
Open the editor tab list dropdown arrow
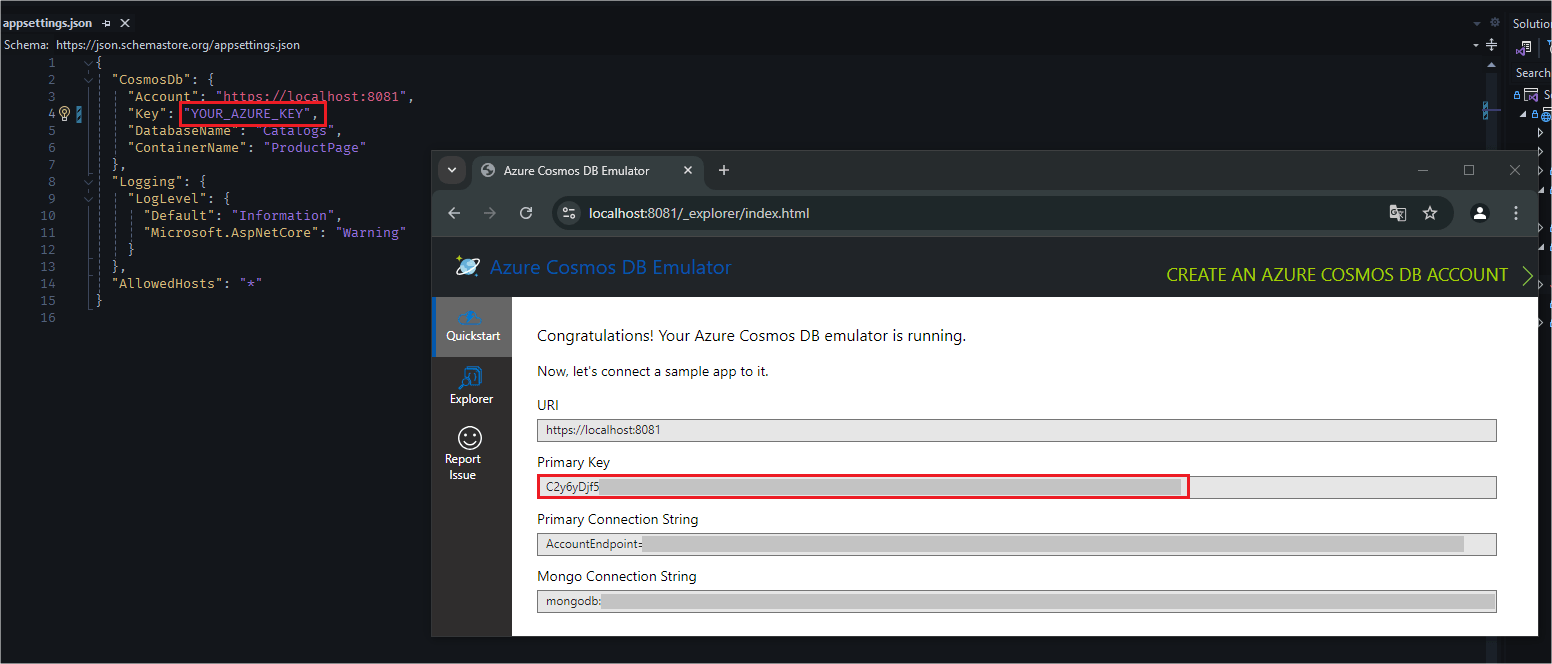click(1477, 22)
